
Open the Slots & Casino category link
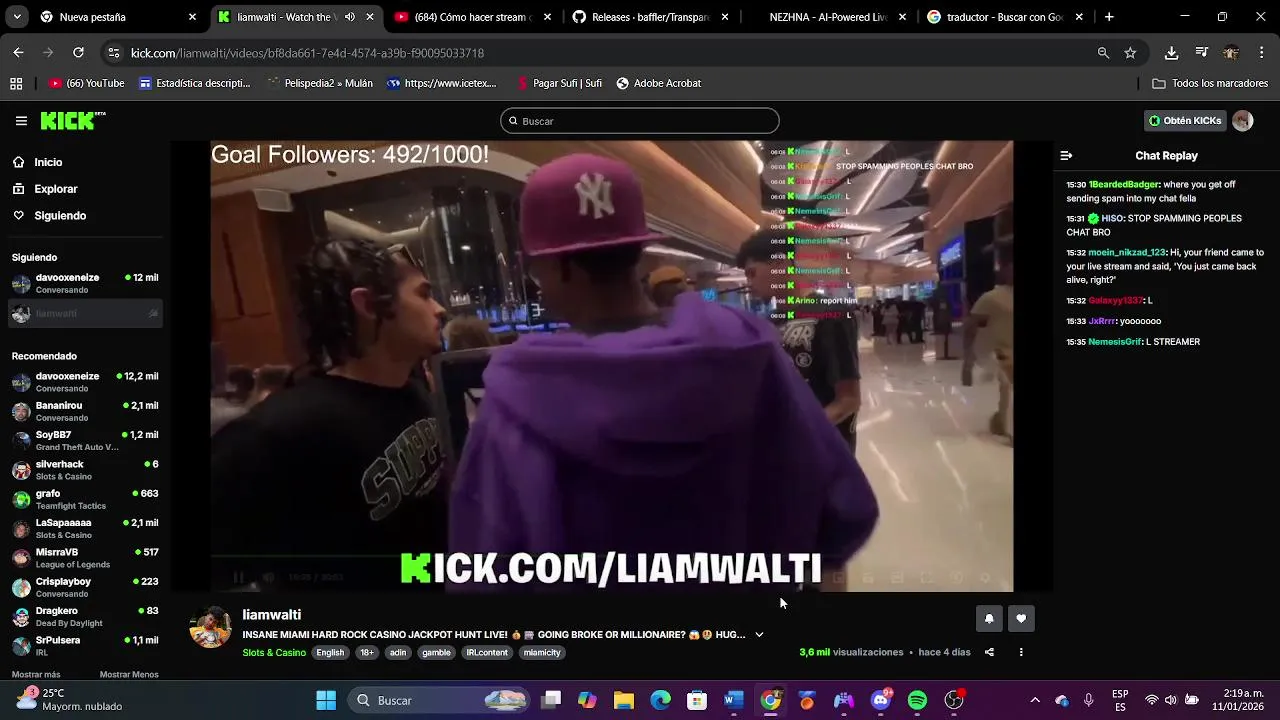[274, 653]
